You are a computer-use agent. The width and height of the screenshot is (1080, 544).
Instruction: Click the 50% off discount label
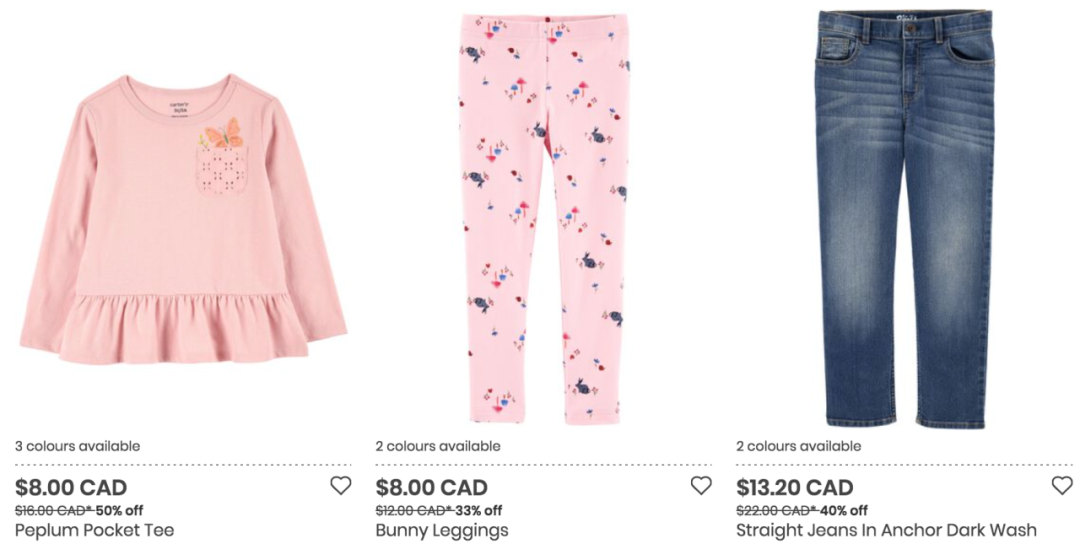pyautogui.click(x=120, y=510)
